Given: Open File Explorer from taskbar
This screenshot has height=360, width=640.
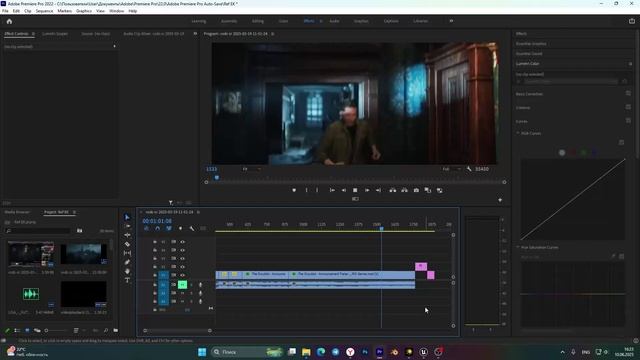Looking at the screenshot, I should click(x=306, y=352).
